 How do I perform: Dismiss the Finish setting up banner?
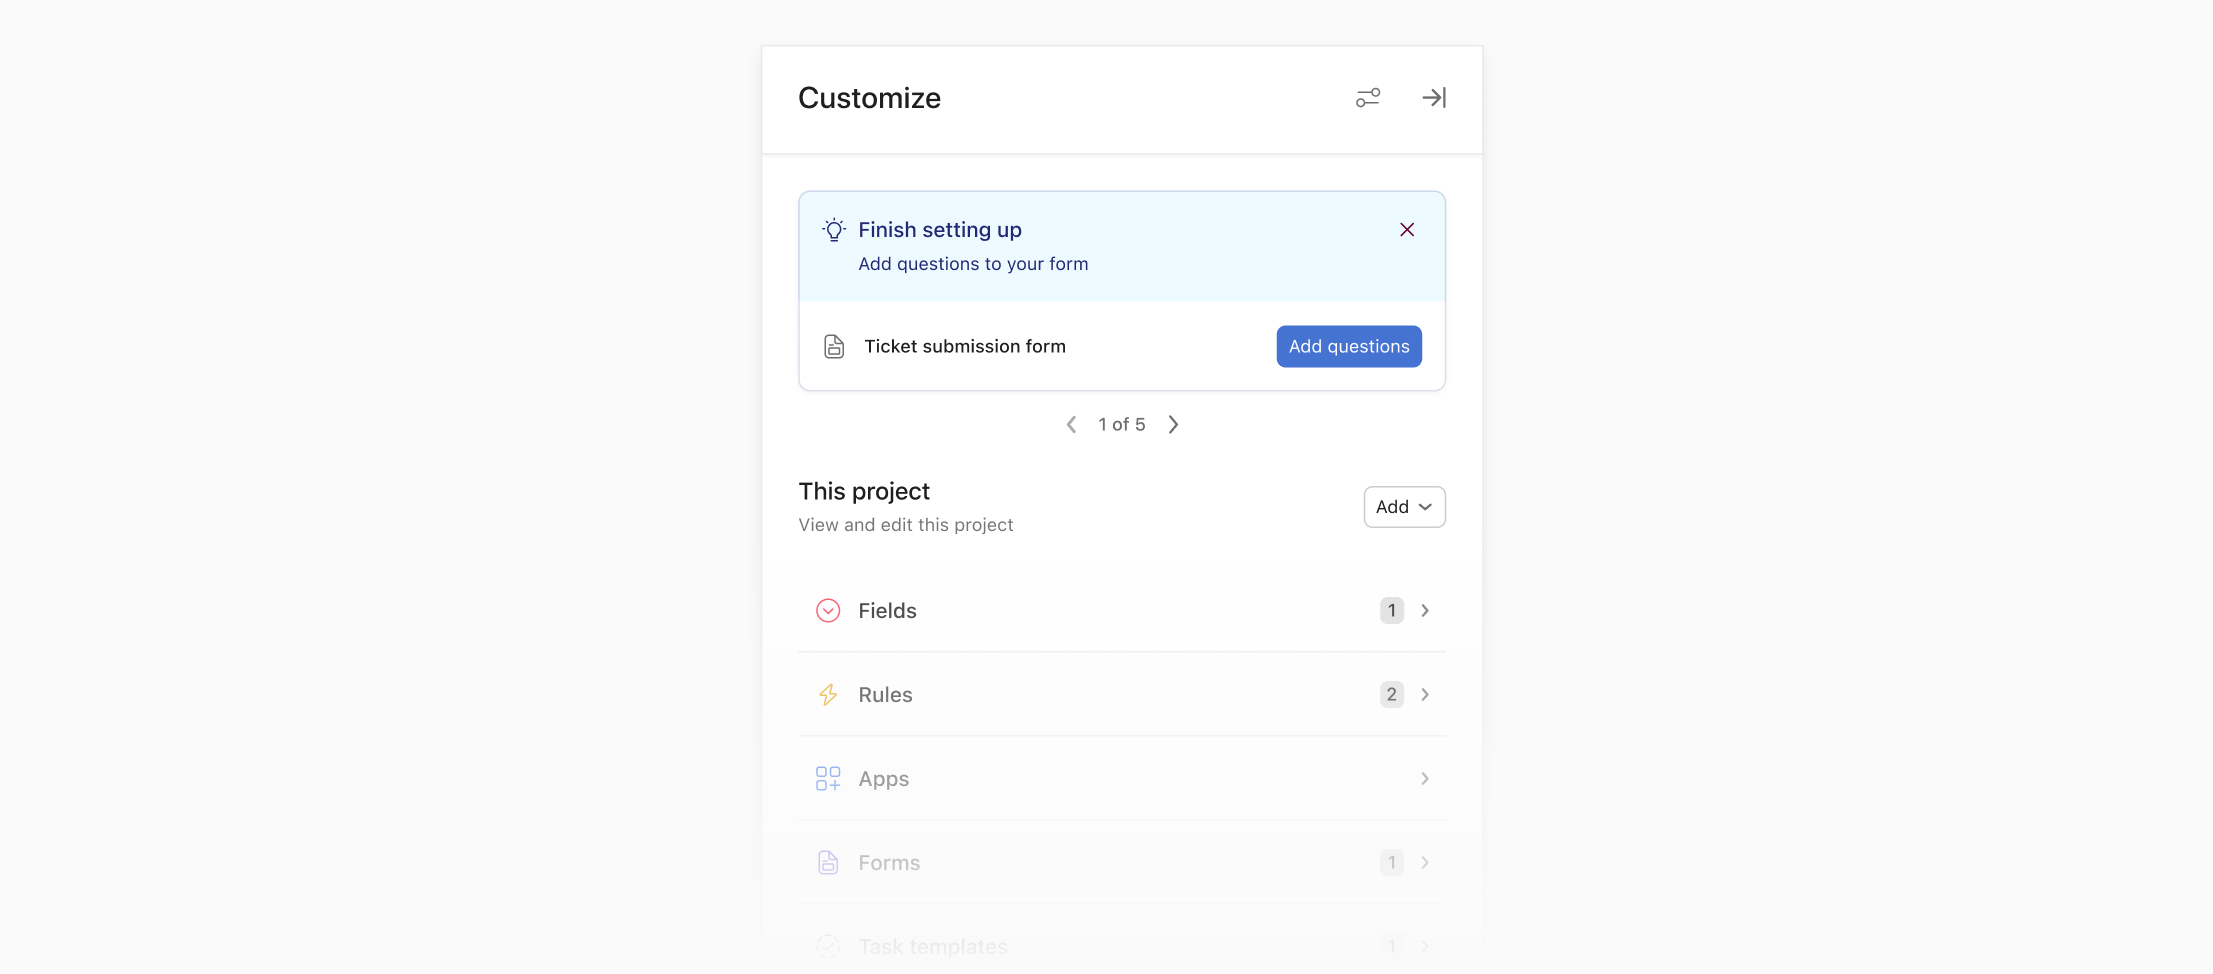point(1407,230)
